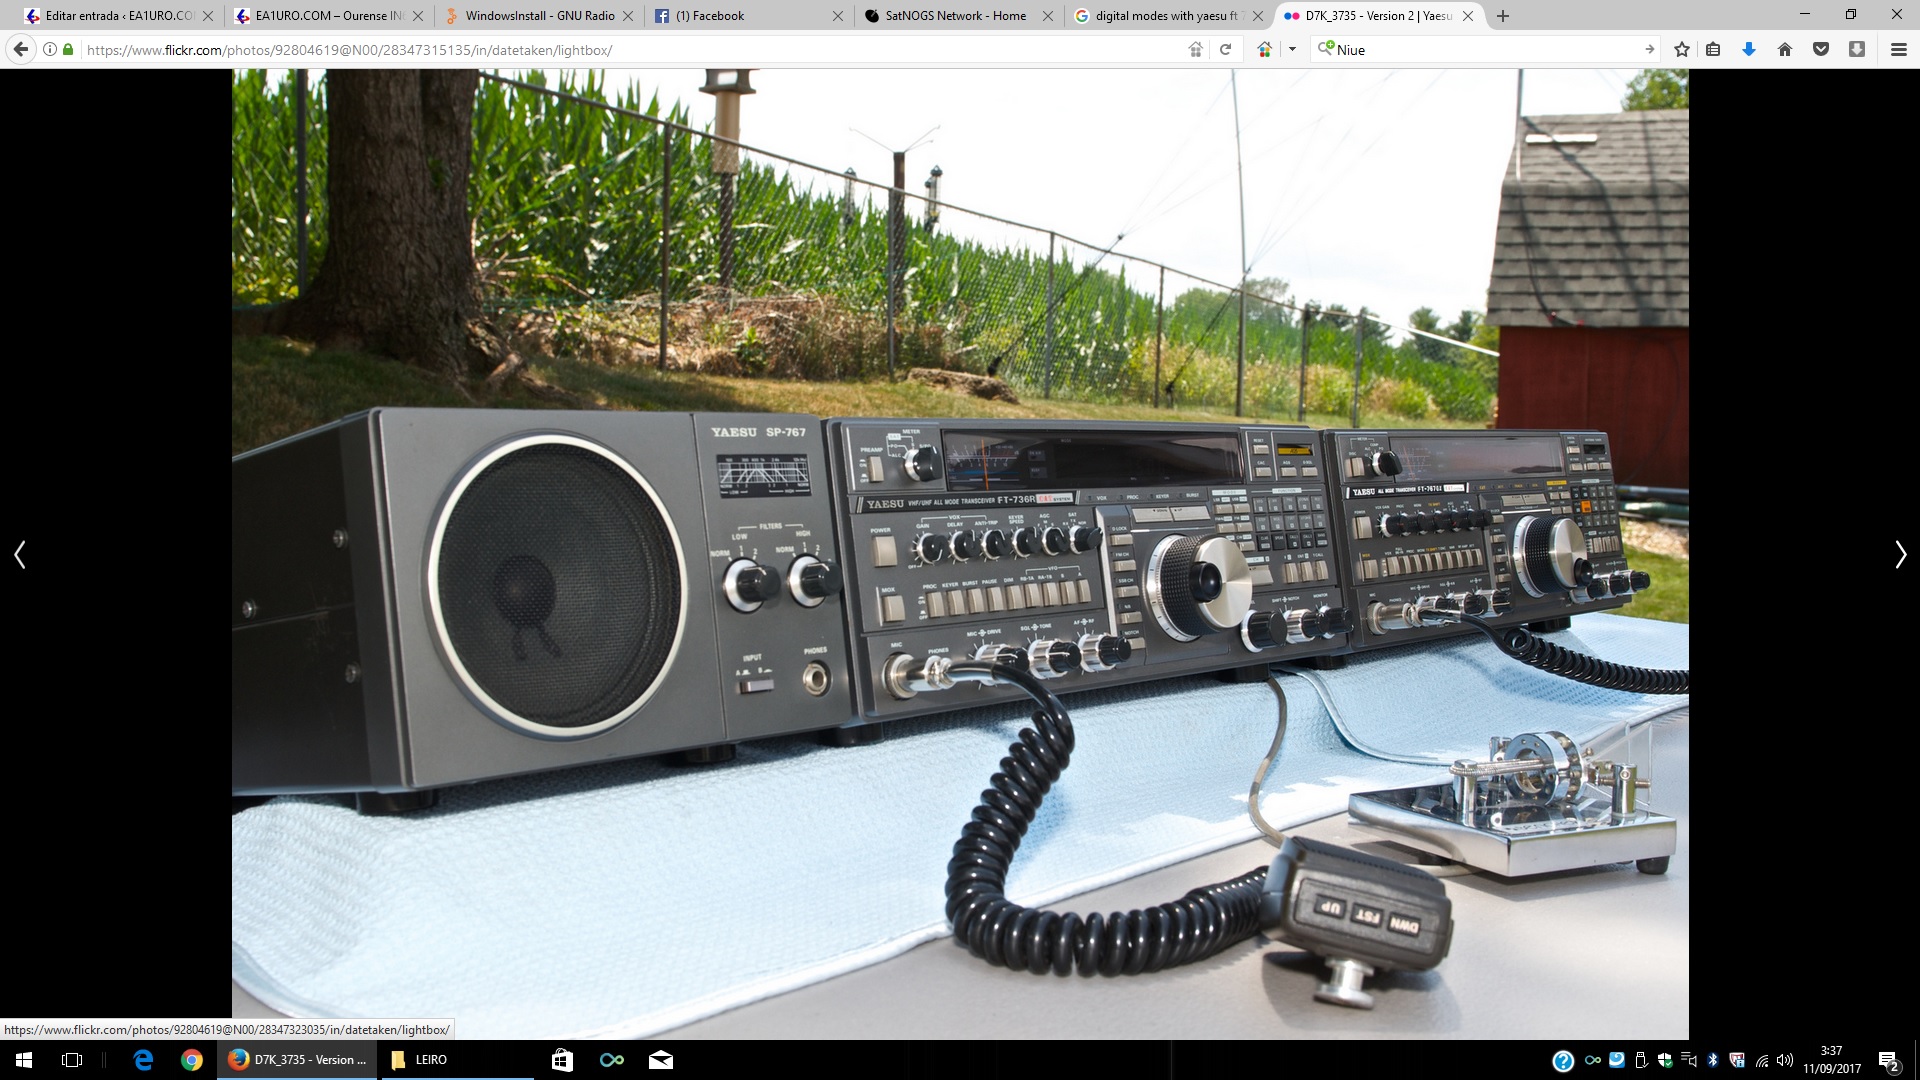Show next photo in lightbox

(1900, 554)
